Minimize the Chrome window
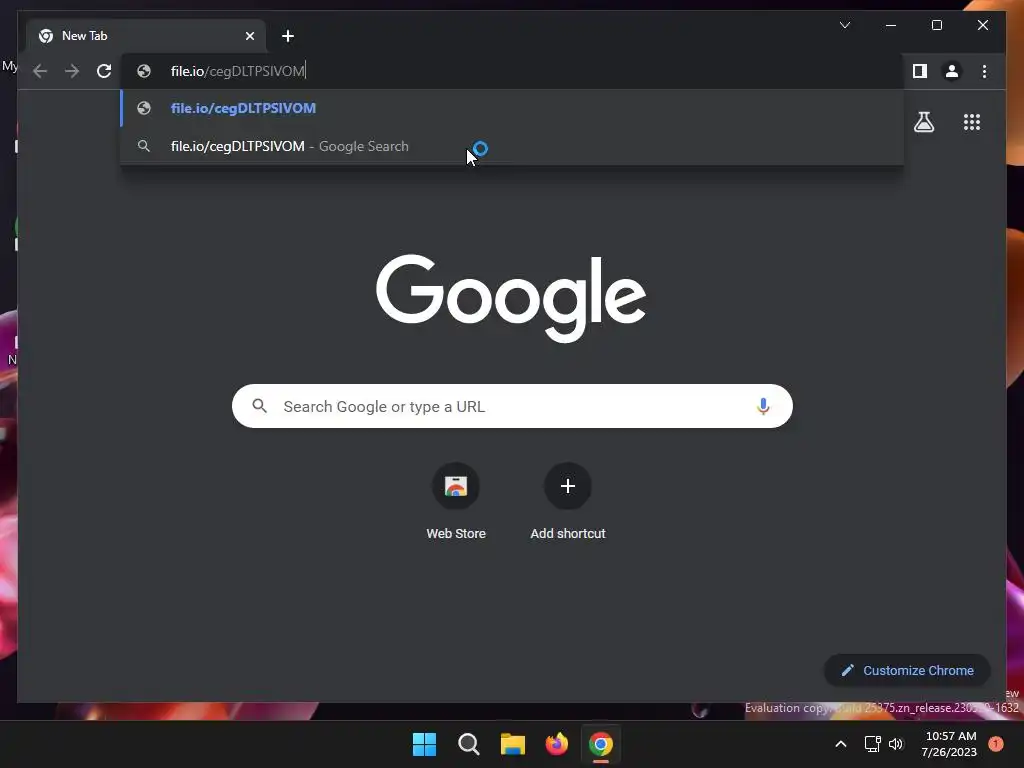 [891, 25]
